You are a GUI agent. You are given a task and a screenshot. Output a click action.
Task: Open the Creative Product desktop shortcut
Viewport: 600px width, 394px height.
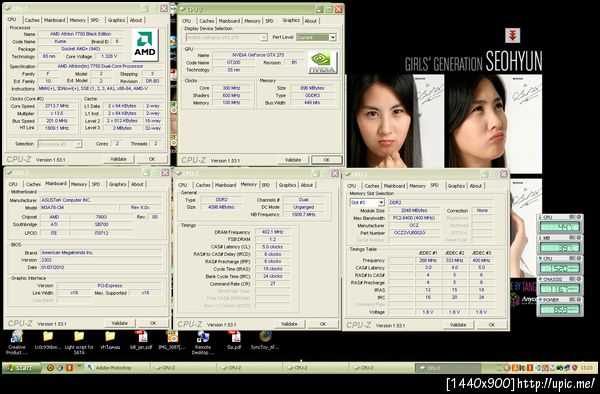[16, 342]
